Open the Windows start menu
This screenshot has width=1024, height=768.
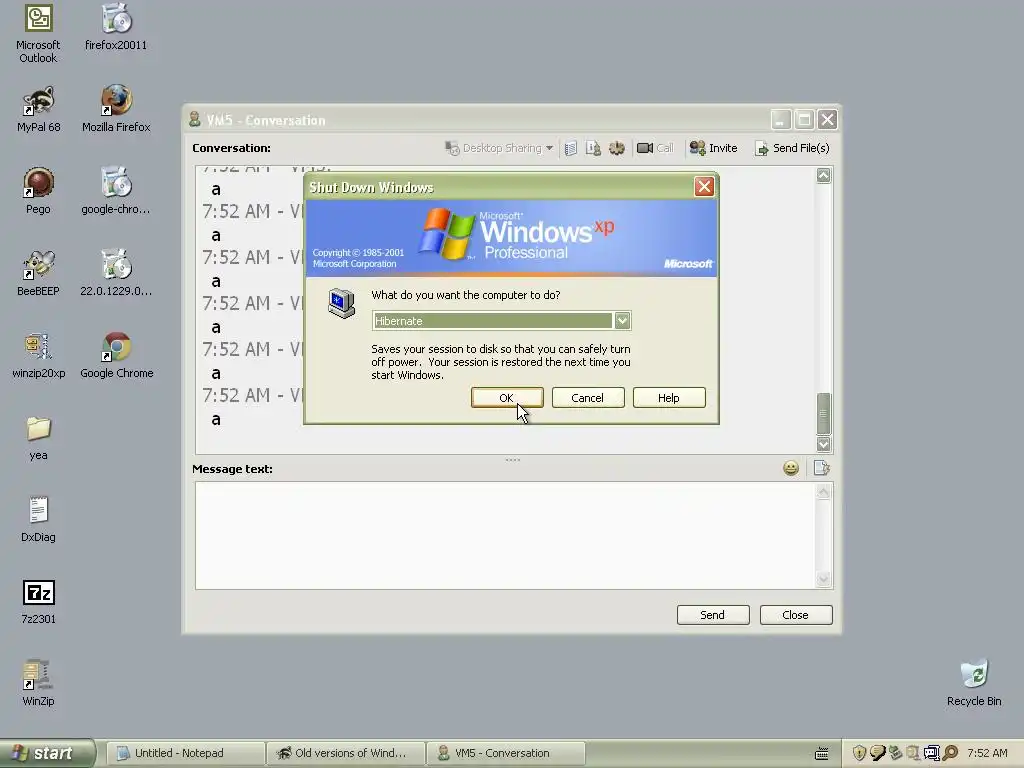click(47, 753)
